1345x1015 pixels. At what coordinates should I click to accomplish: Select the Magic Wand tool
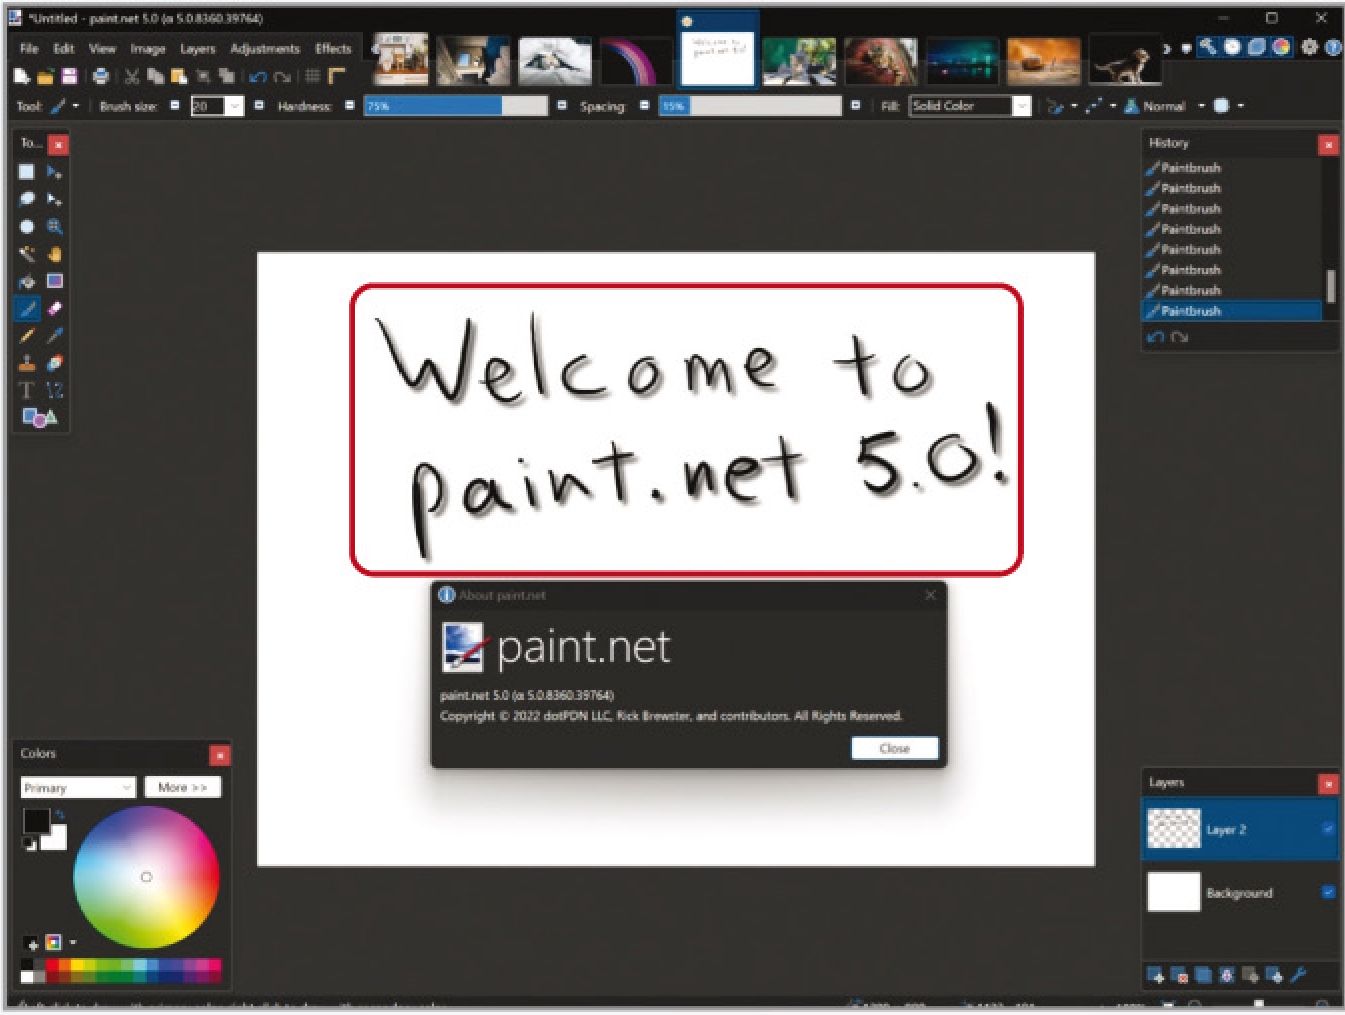click(x=27, y=254)
